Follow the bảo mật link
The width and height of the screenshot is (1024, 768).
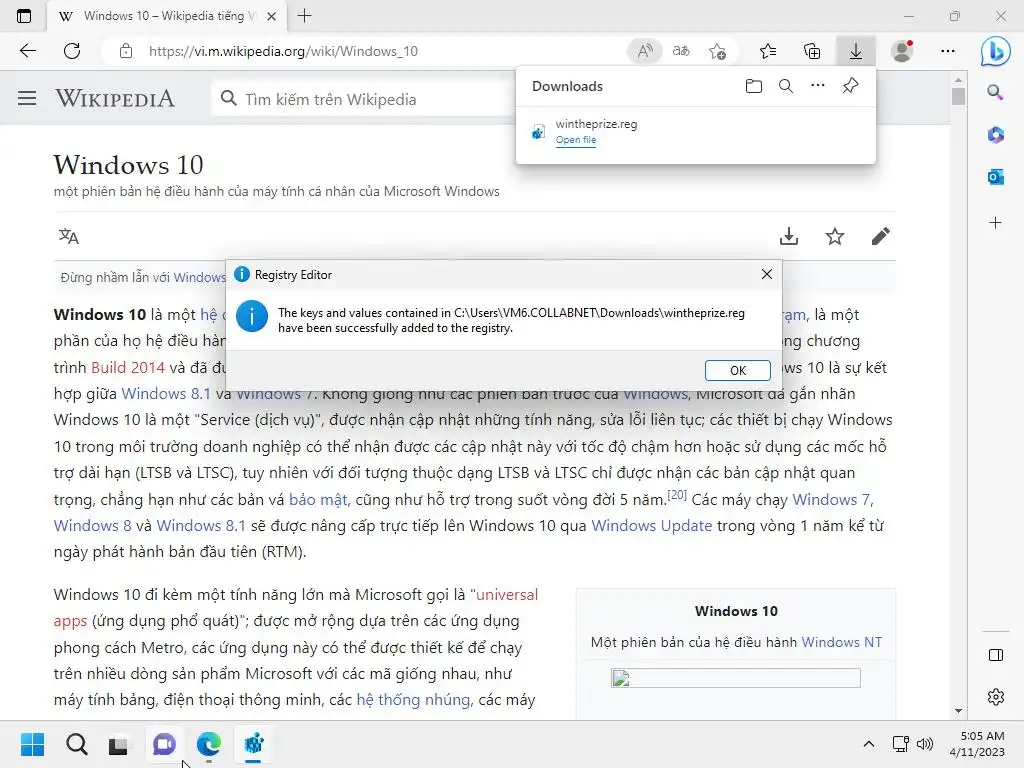(318, 500)
